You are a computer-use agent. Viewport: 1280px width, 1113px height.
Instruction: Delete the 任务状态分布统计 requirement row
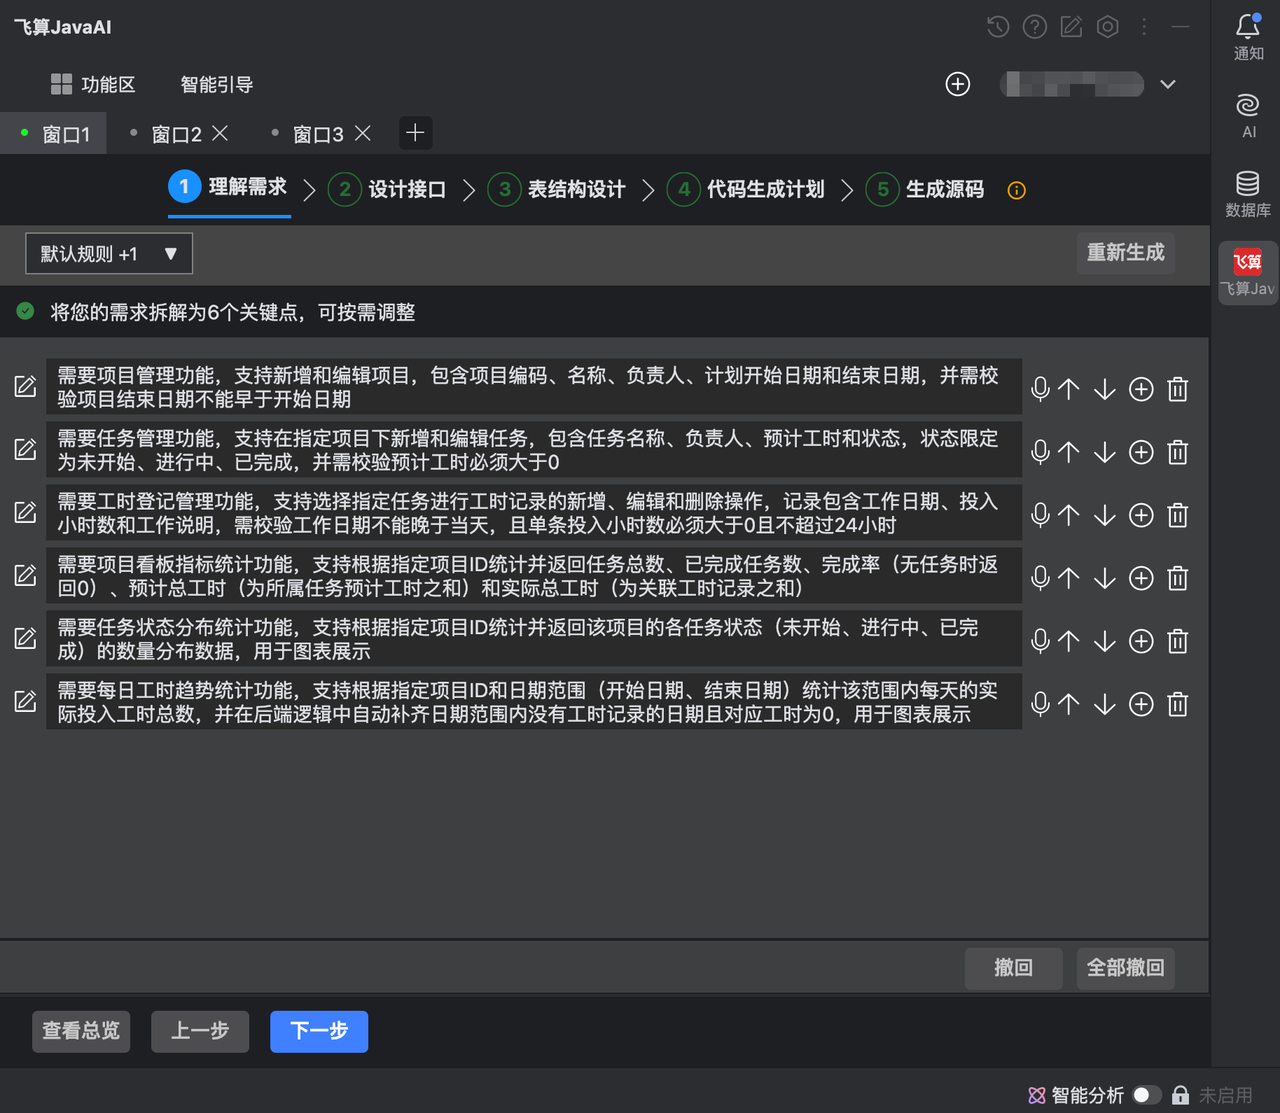[1178, 641]
